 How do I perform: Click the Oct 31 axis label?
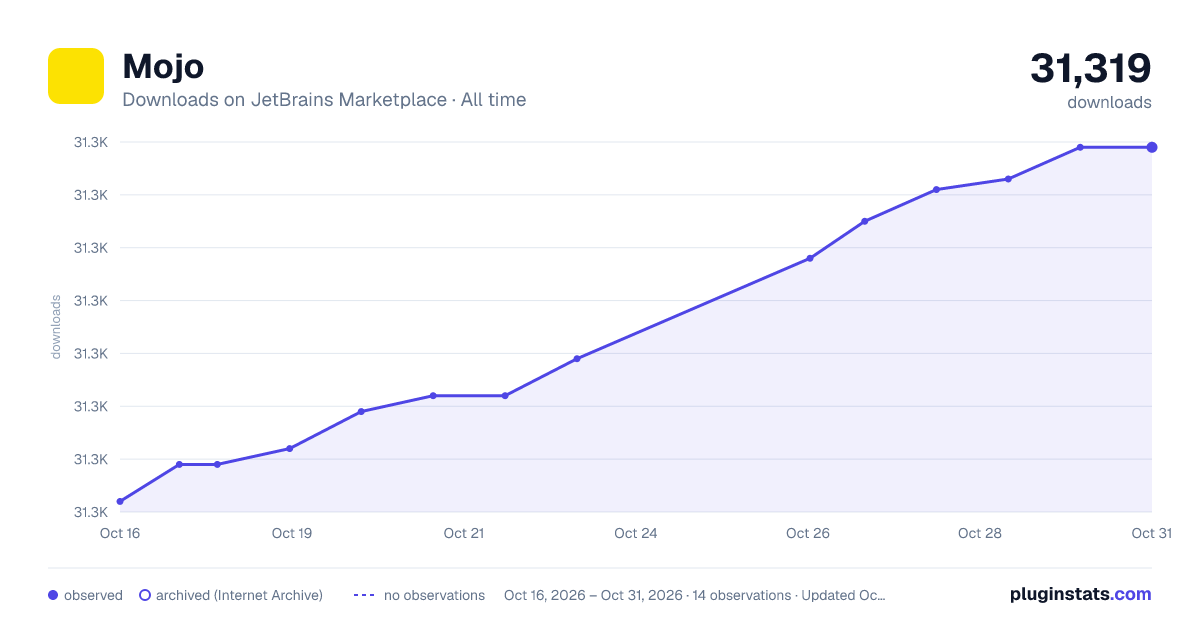tap(1152, 533)
